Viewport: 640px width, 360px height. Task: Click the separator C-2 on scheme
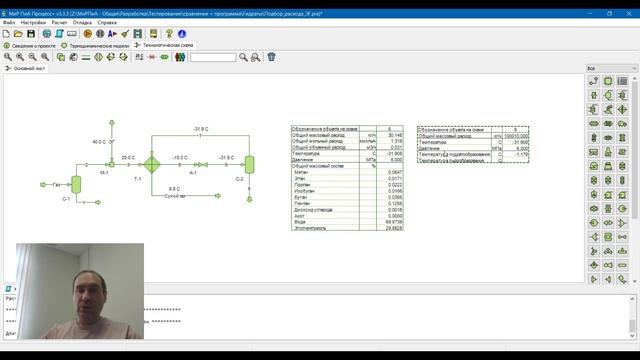pyautogui.click(x=249, y=164)
